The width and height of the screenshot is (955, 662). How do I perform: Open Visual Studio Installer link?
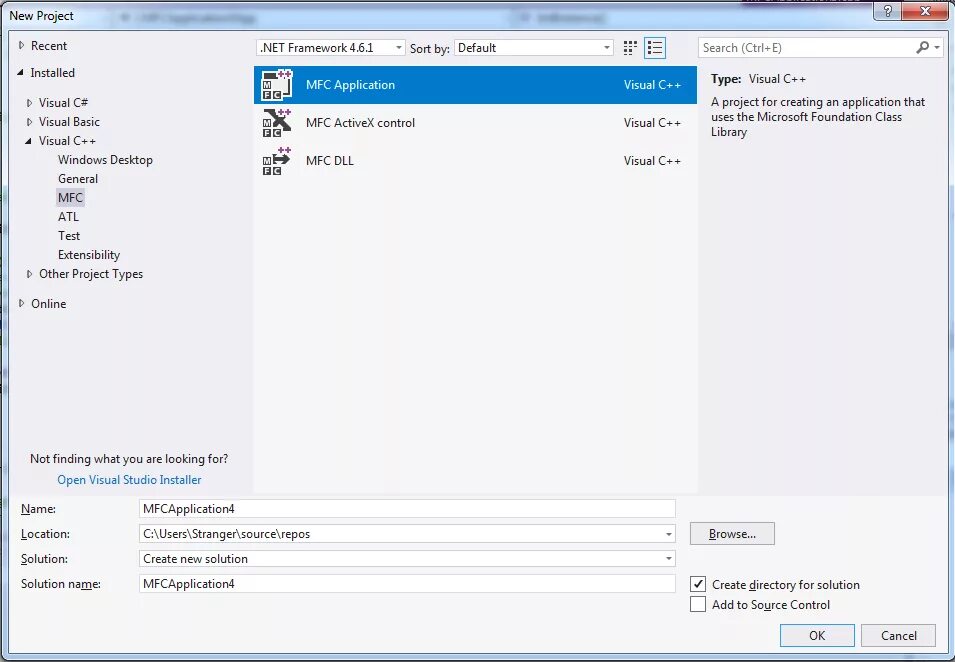[129, 480]
